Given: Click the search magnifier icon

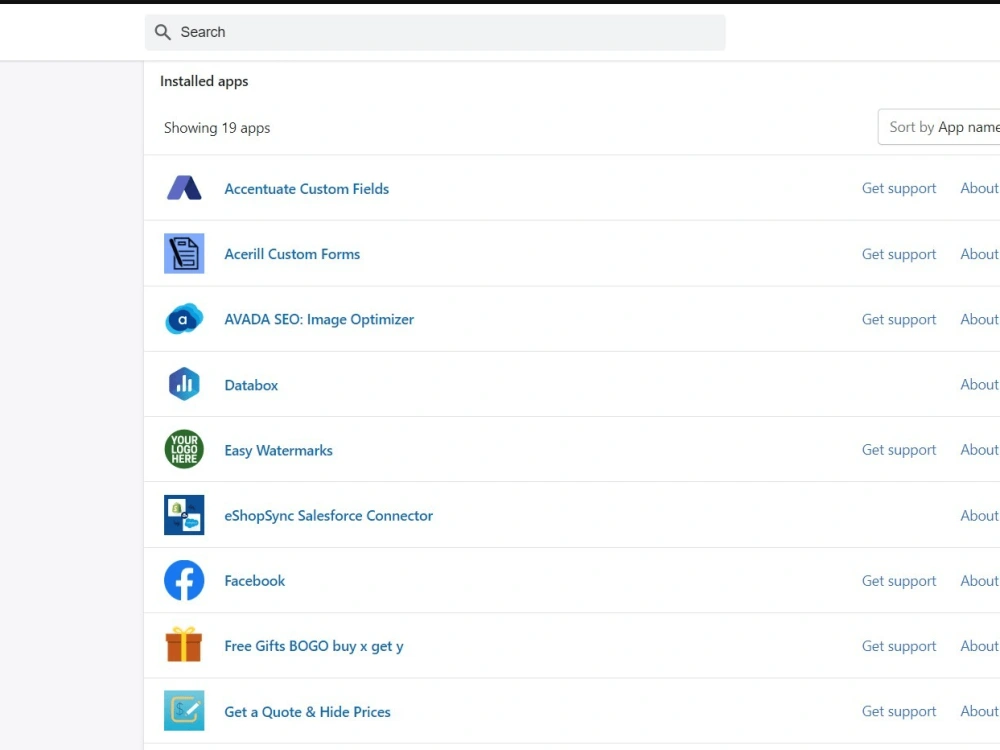Looking at the screenshot, I should [x=163, y=32].
